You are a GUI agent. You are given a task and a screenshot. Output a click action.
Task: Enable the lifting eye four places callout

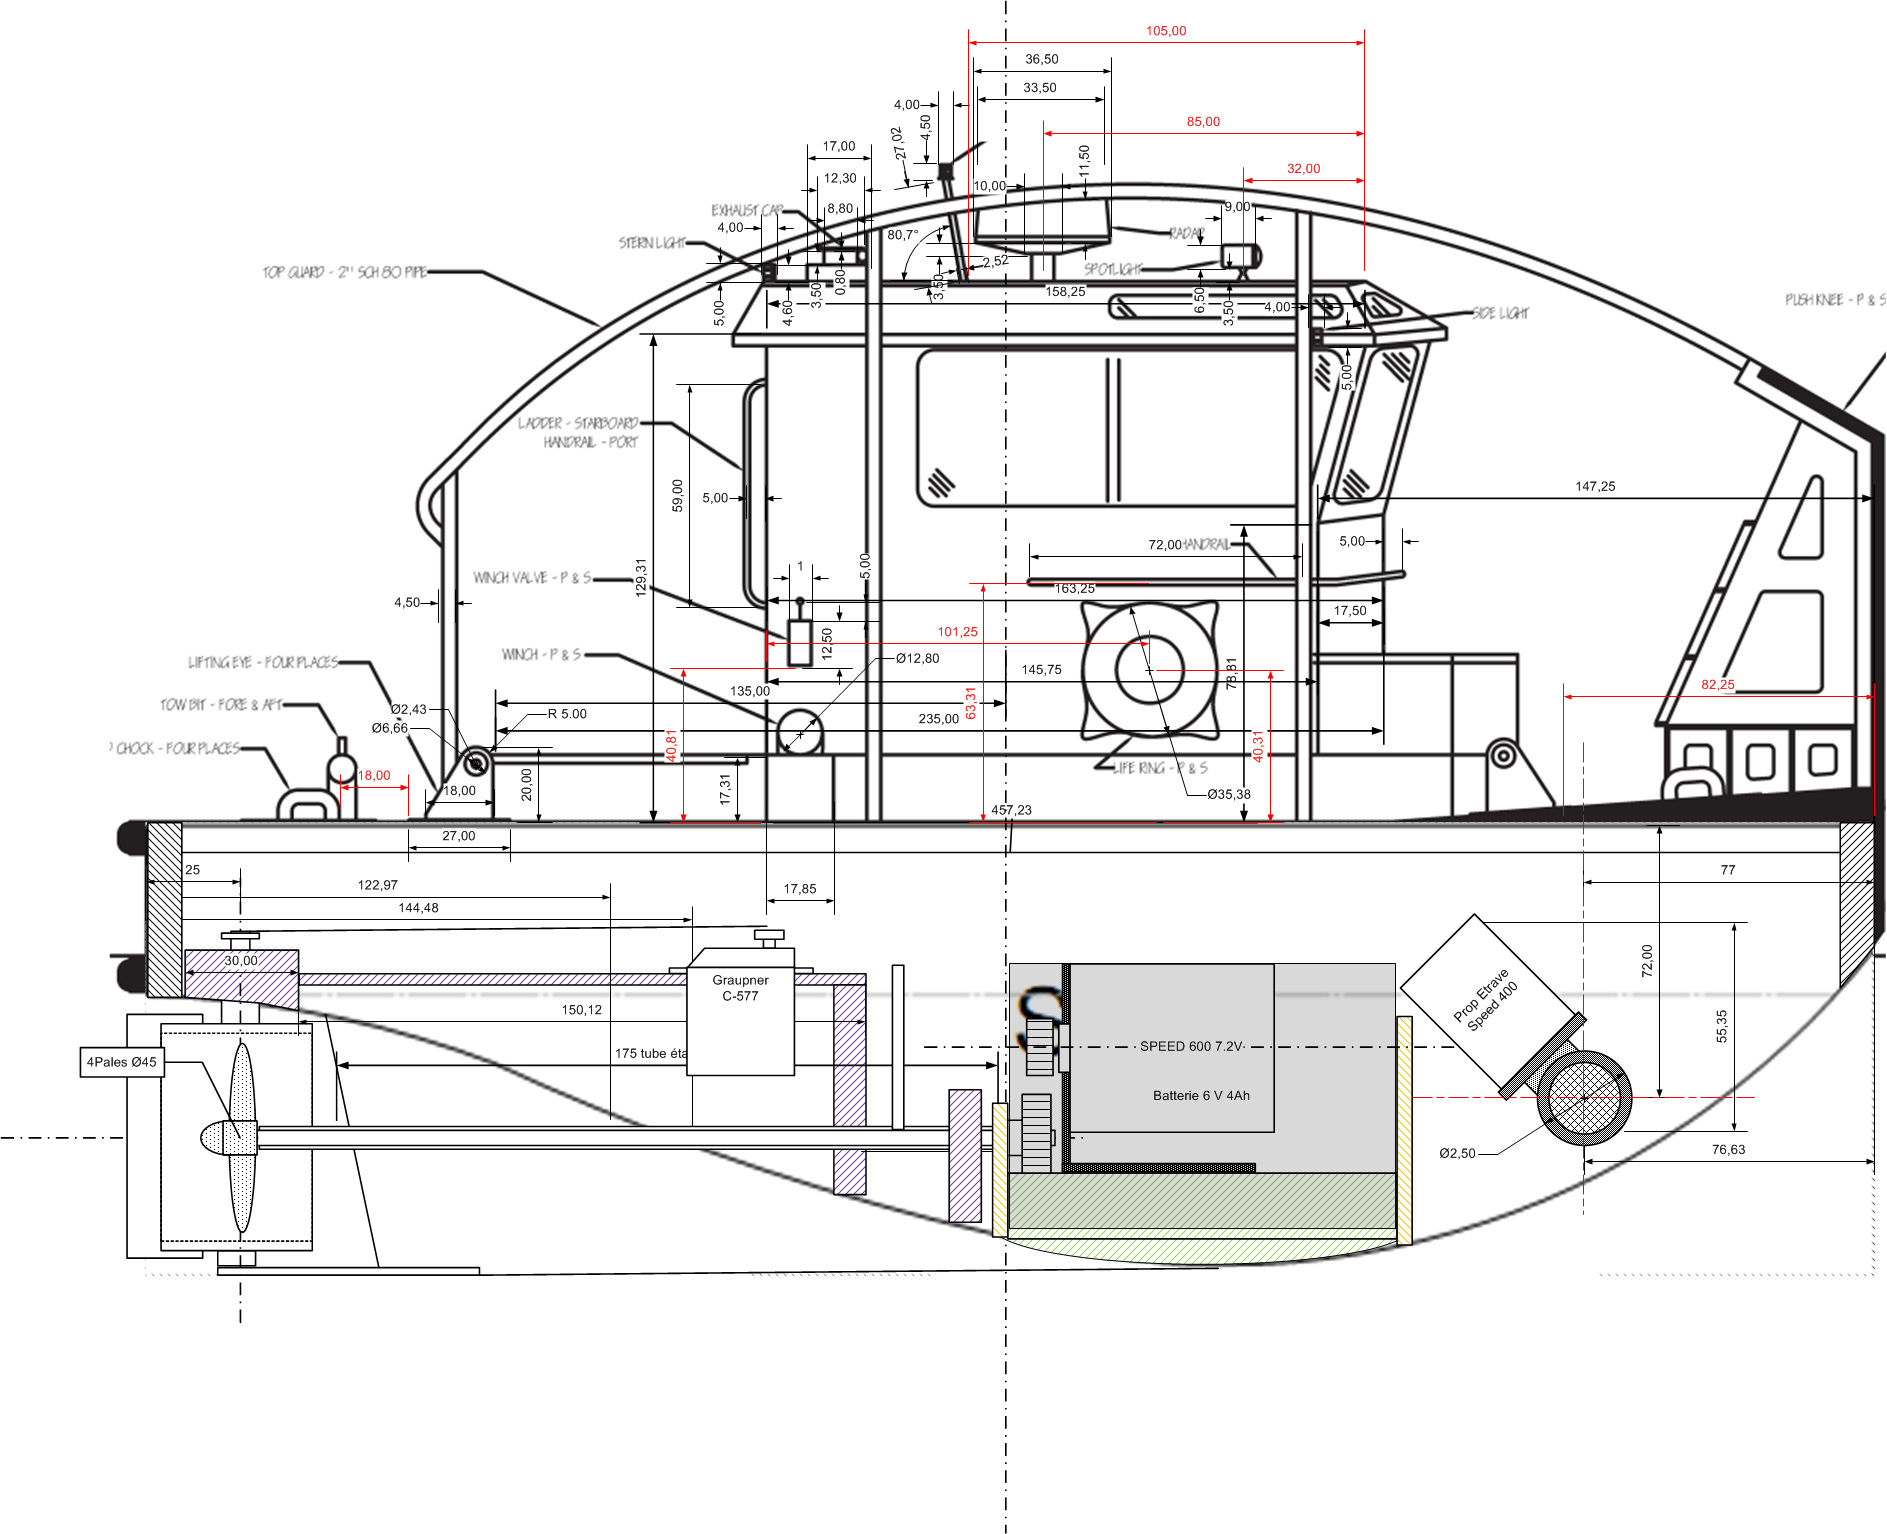click(262, 662)
